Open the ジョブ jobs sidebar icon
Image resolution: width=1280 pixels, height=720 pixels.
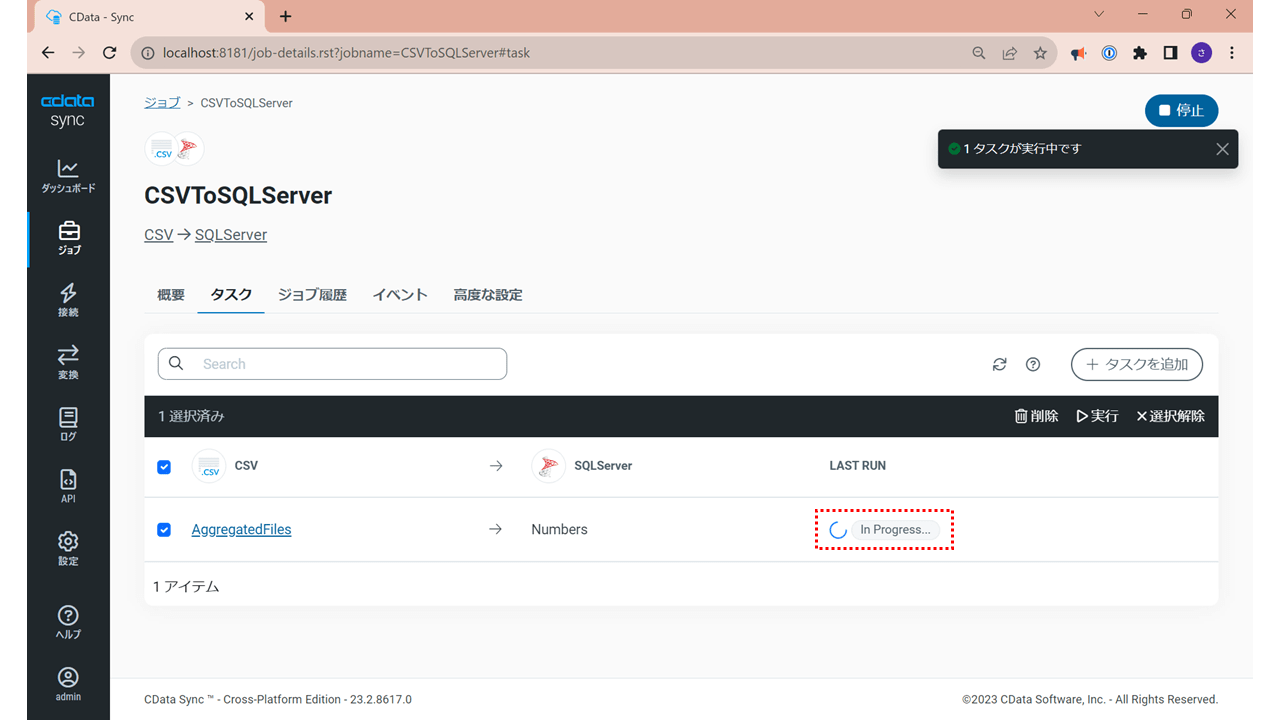68,238
